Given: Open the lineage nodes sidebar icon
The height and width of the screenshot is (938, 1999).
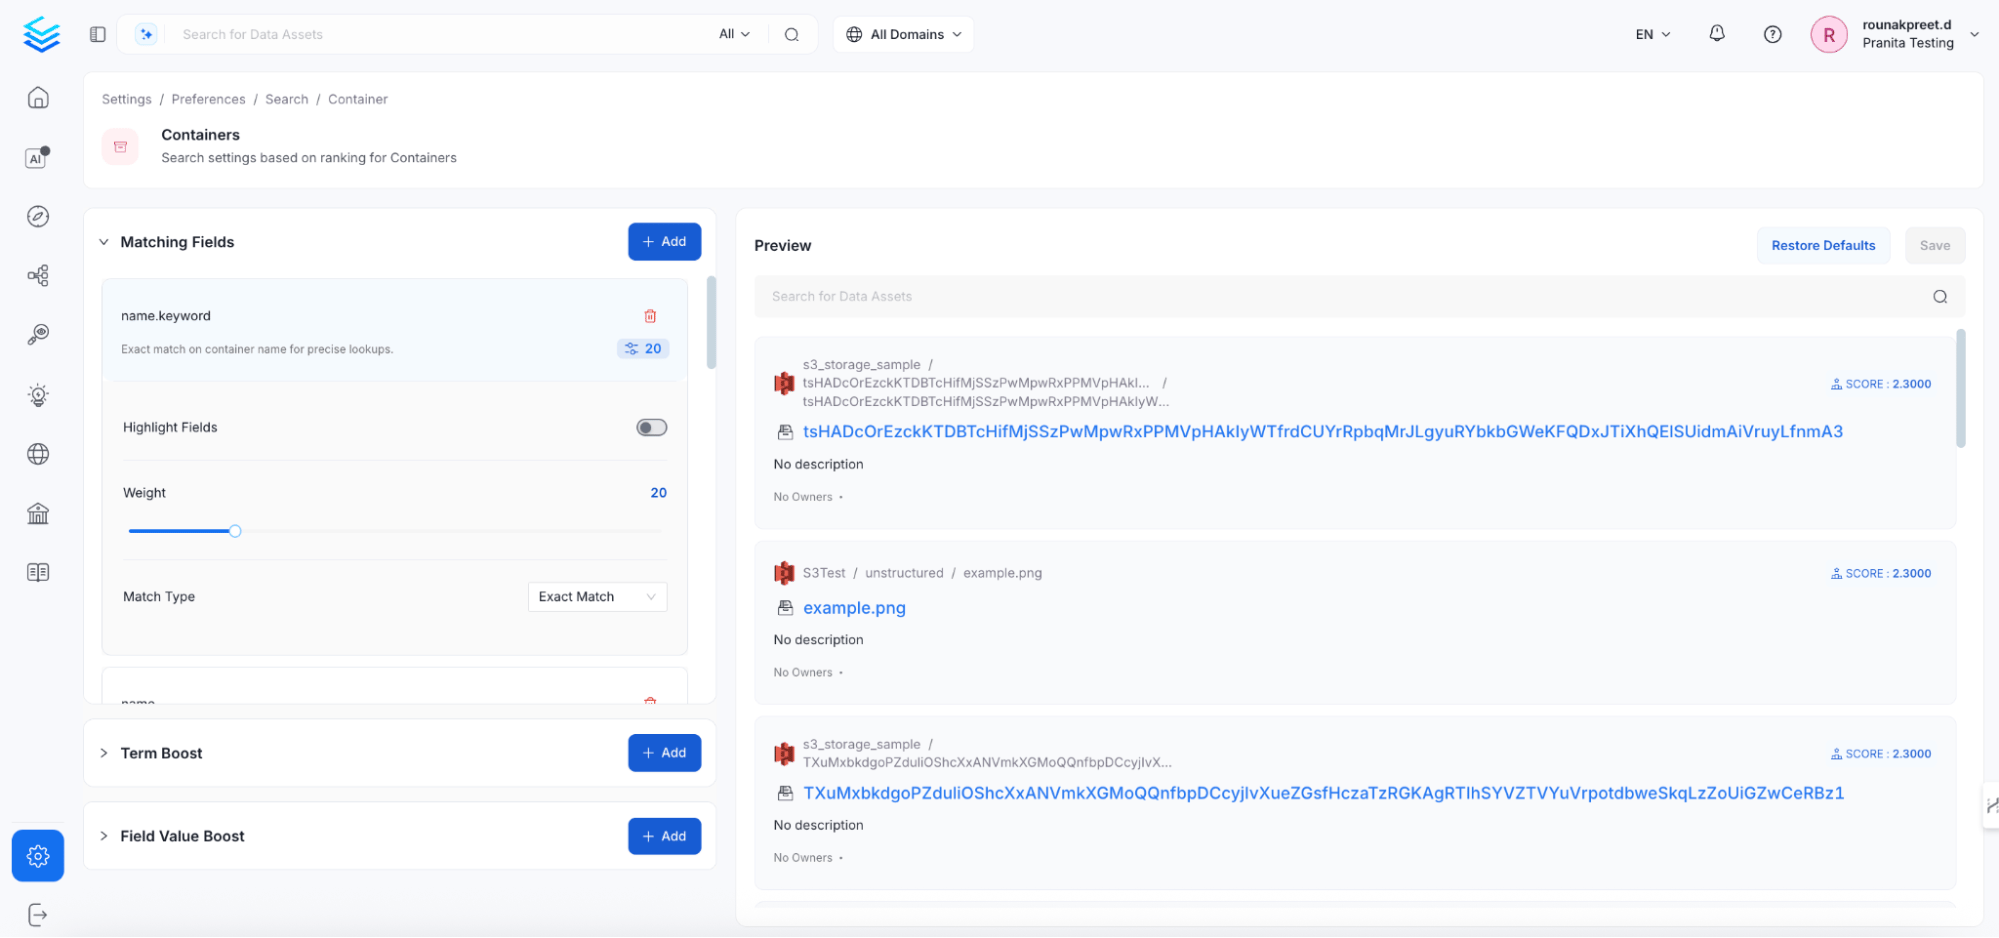Looking at the screenshot, I should coord(38,275).
